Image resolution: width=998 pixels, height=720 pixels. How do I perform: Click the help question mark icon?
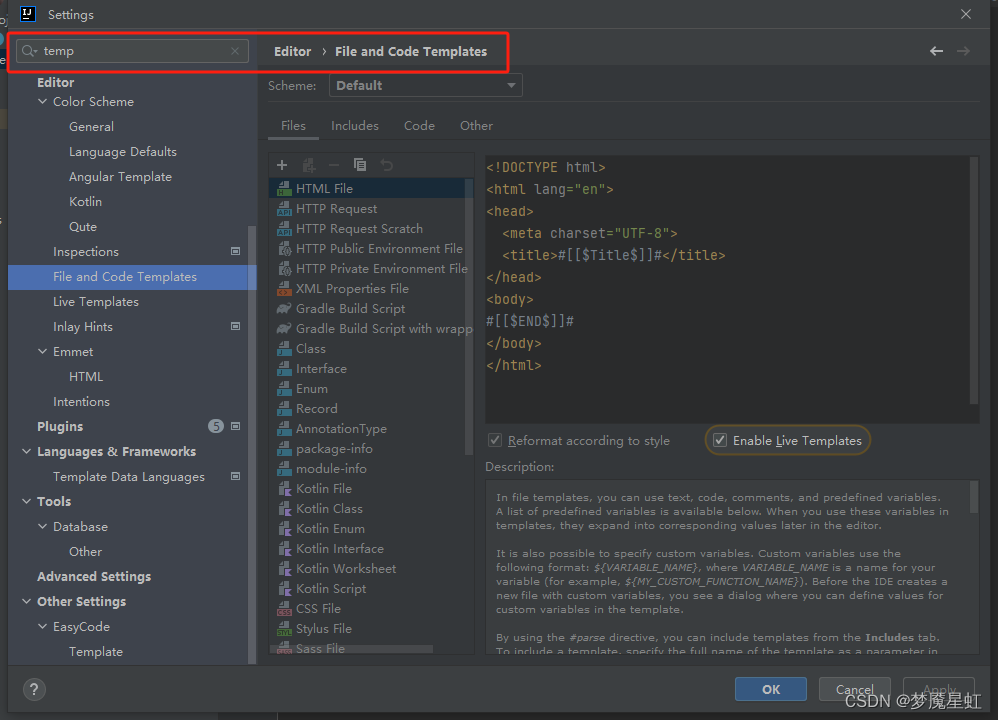pyautogui.click(x=34, y=689)
